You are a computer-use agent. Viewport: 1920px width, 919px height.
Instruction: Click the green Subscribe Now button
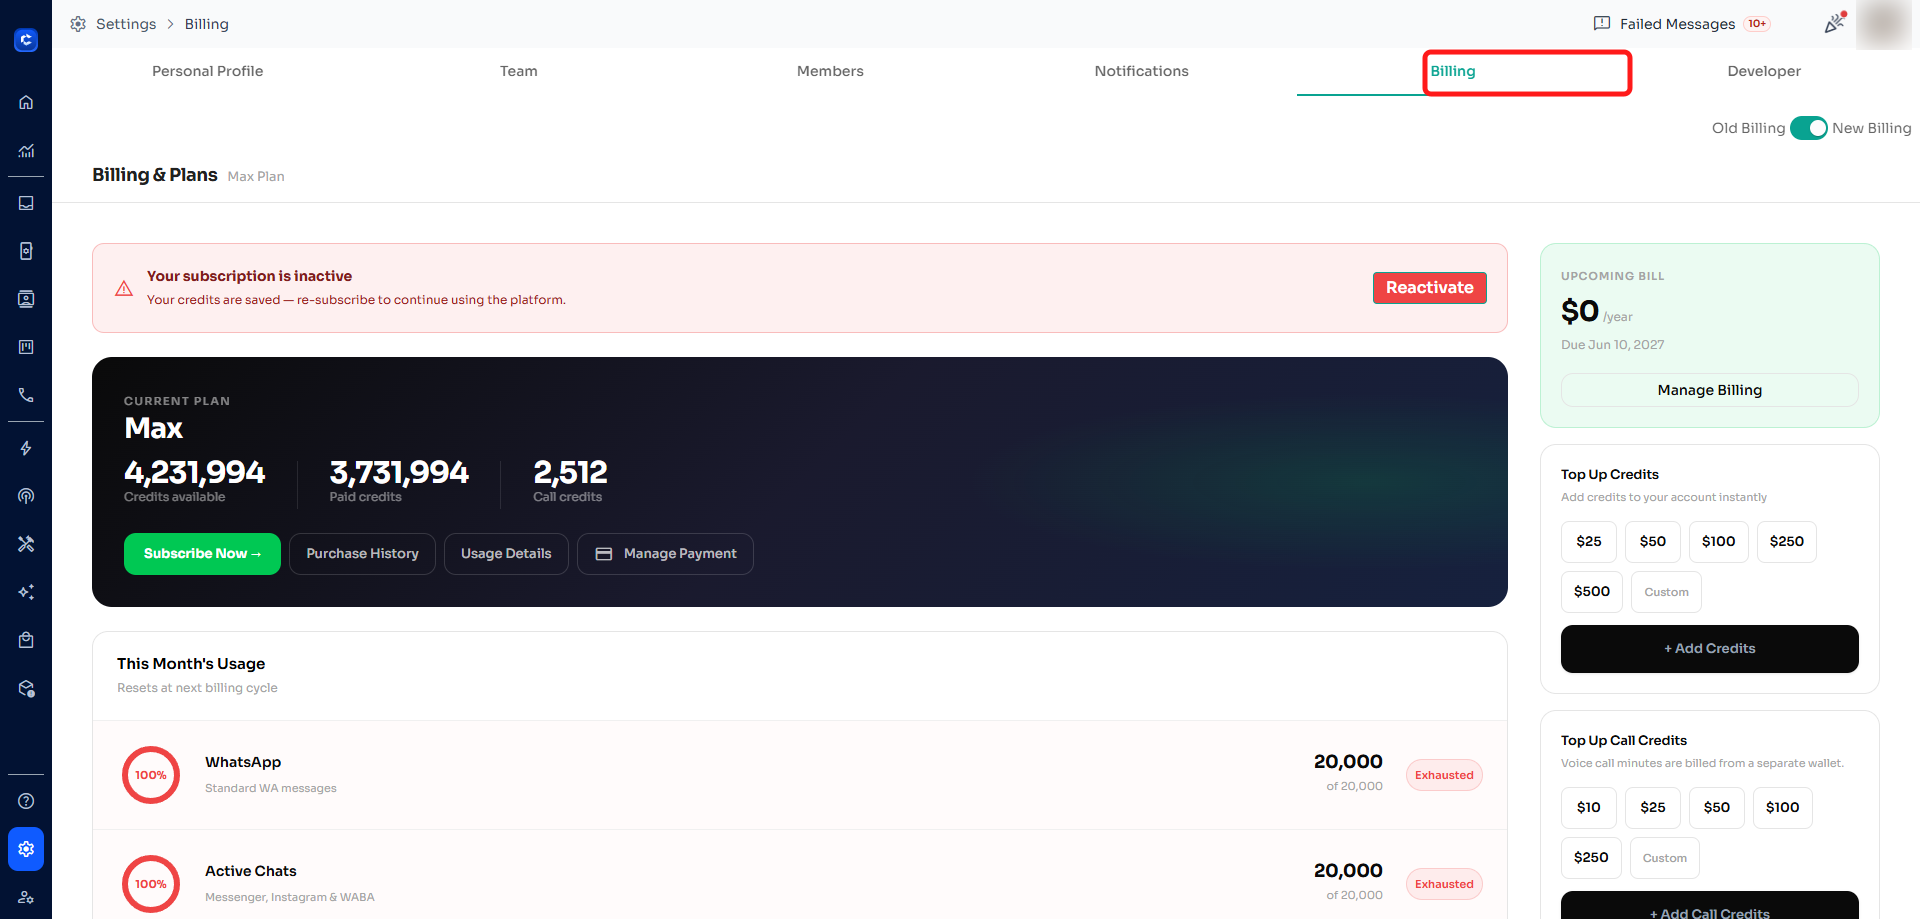(202, 554)
